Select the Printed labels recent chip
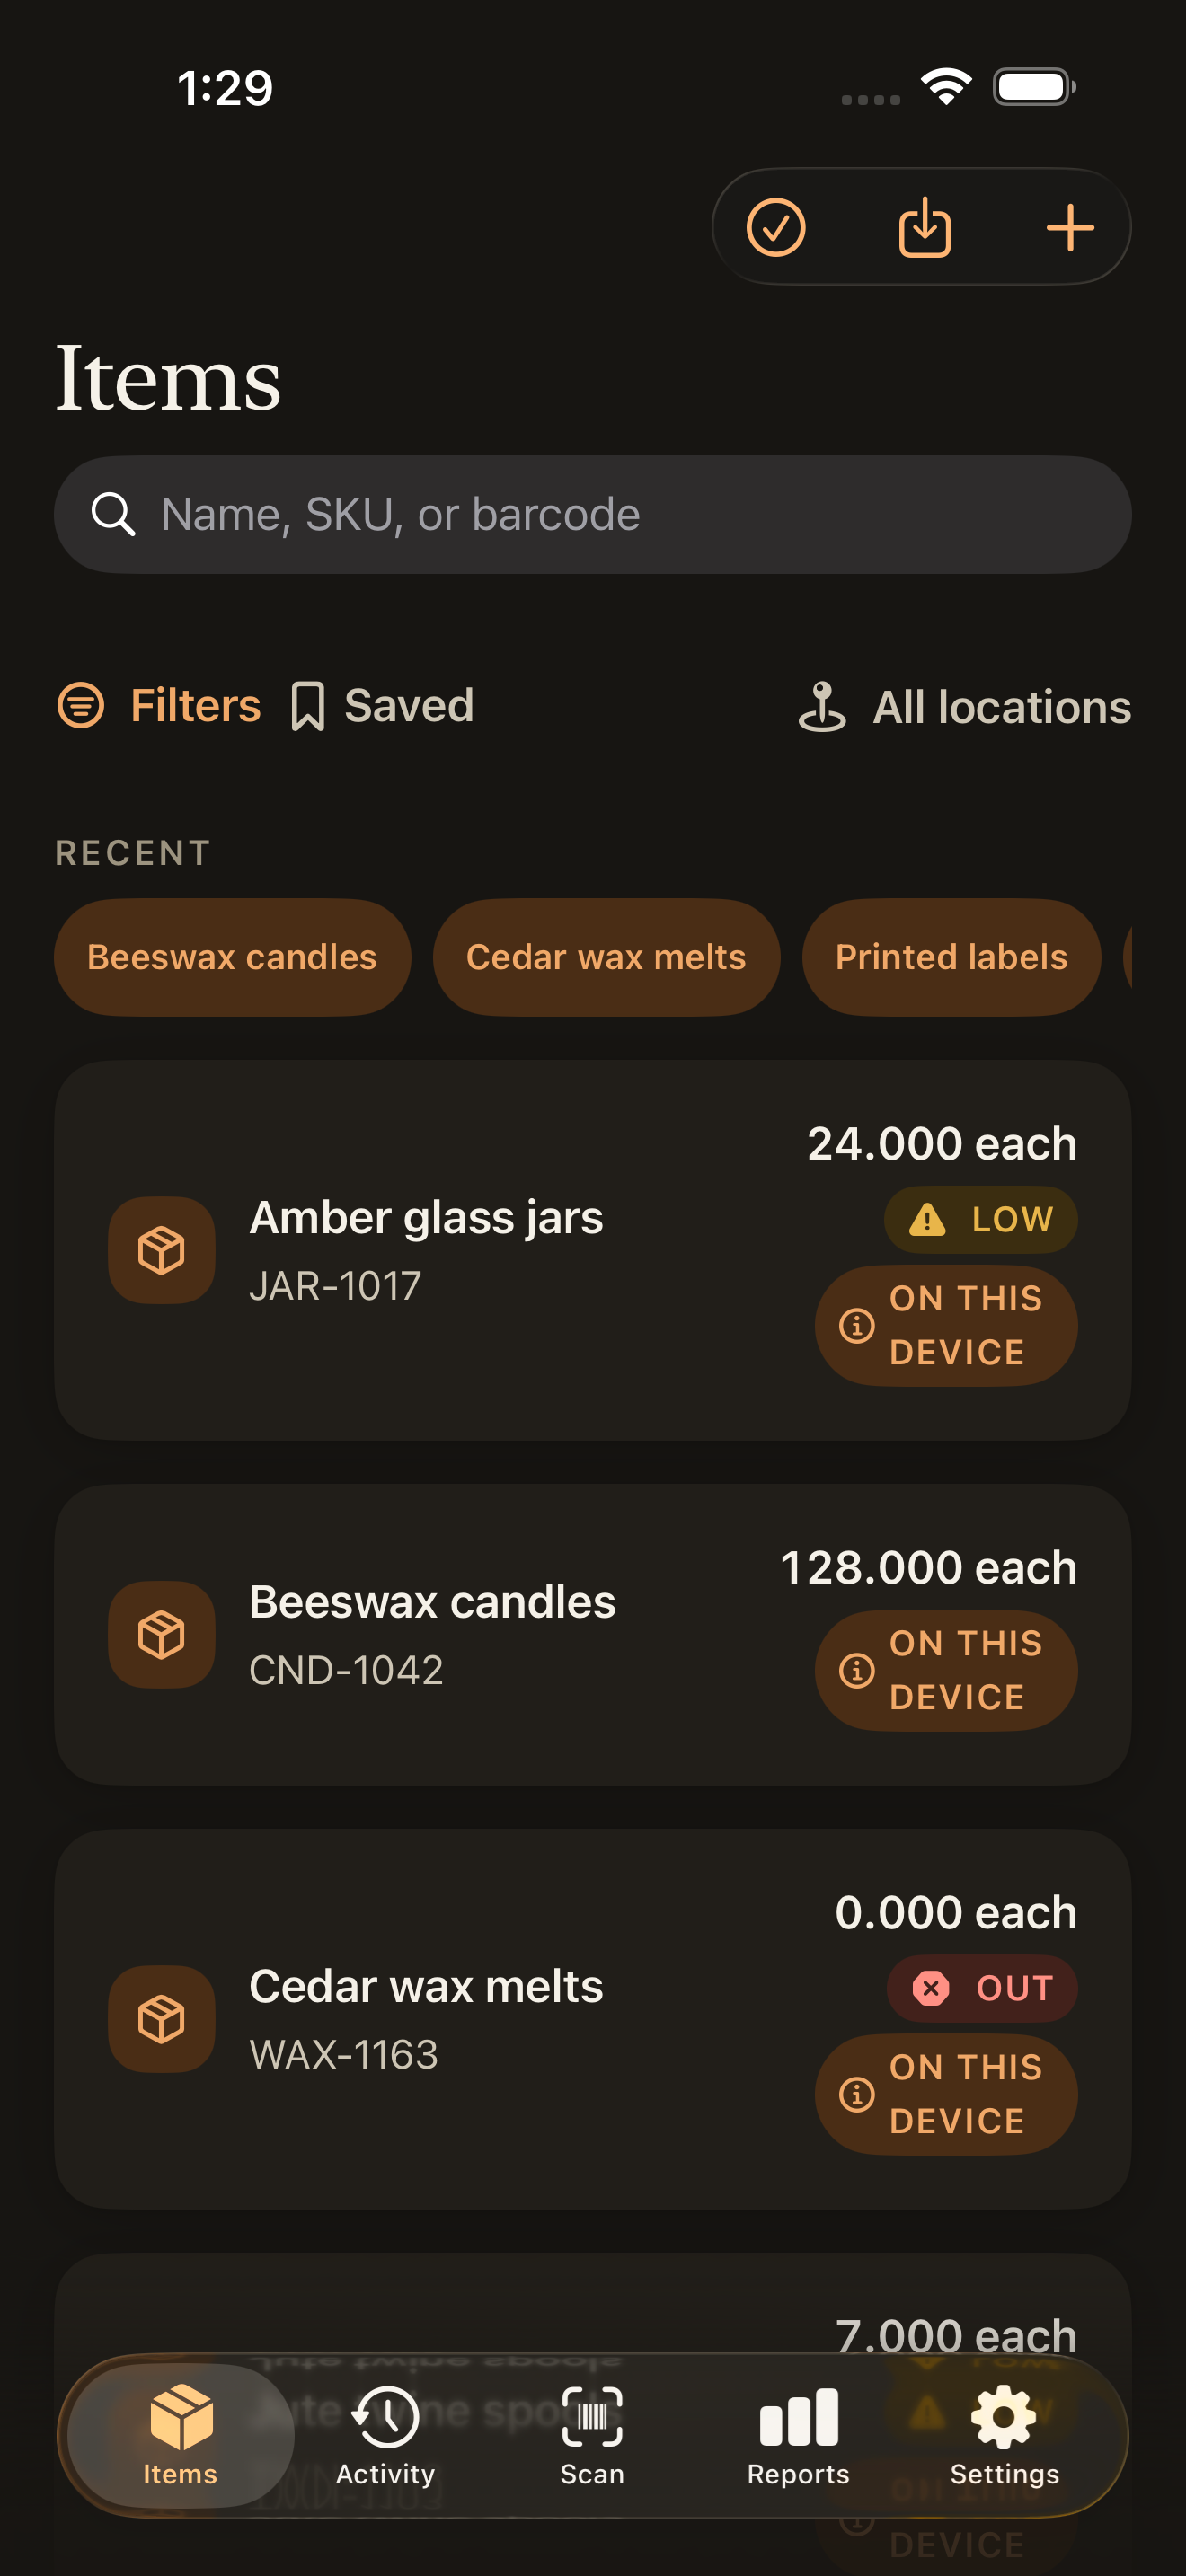This screenshot has width=1186, height=2576. point(951,957)
